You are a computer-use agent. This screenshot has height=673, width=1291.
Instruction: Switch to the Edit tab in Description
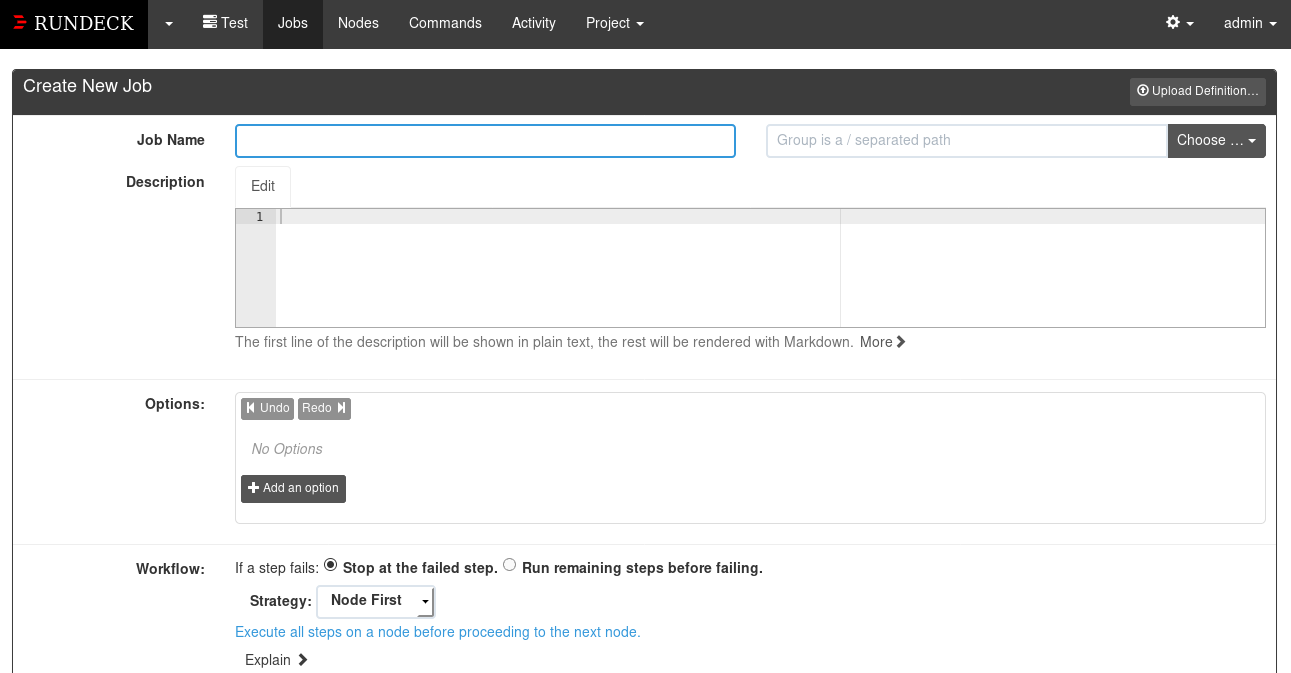pyautogui.click(x=262, y=186)
